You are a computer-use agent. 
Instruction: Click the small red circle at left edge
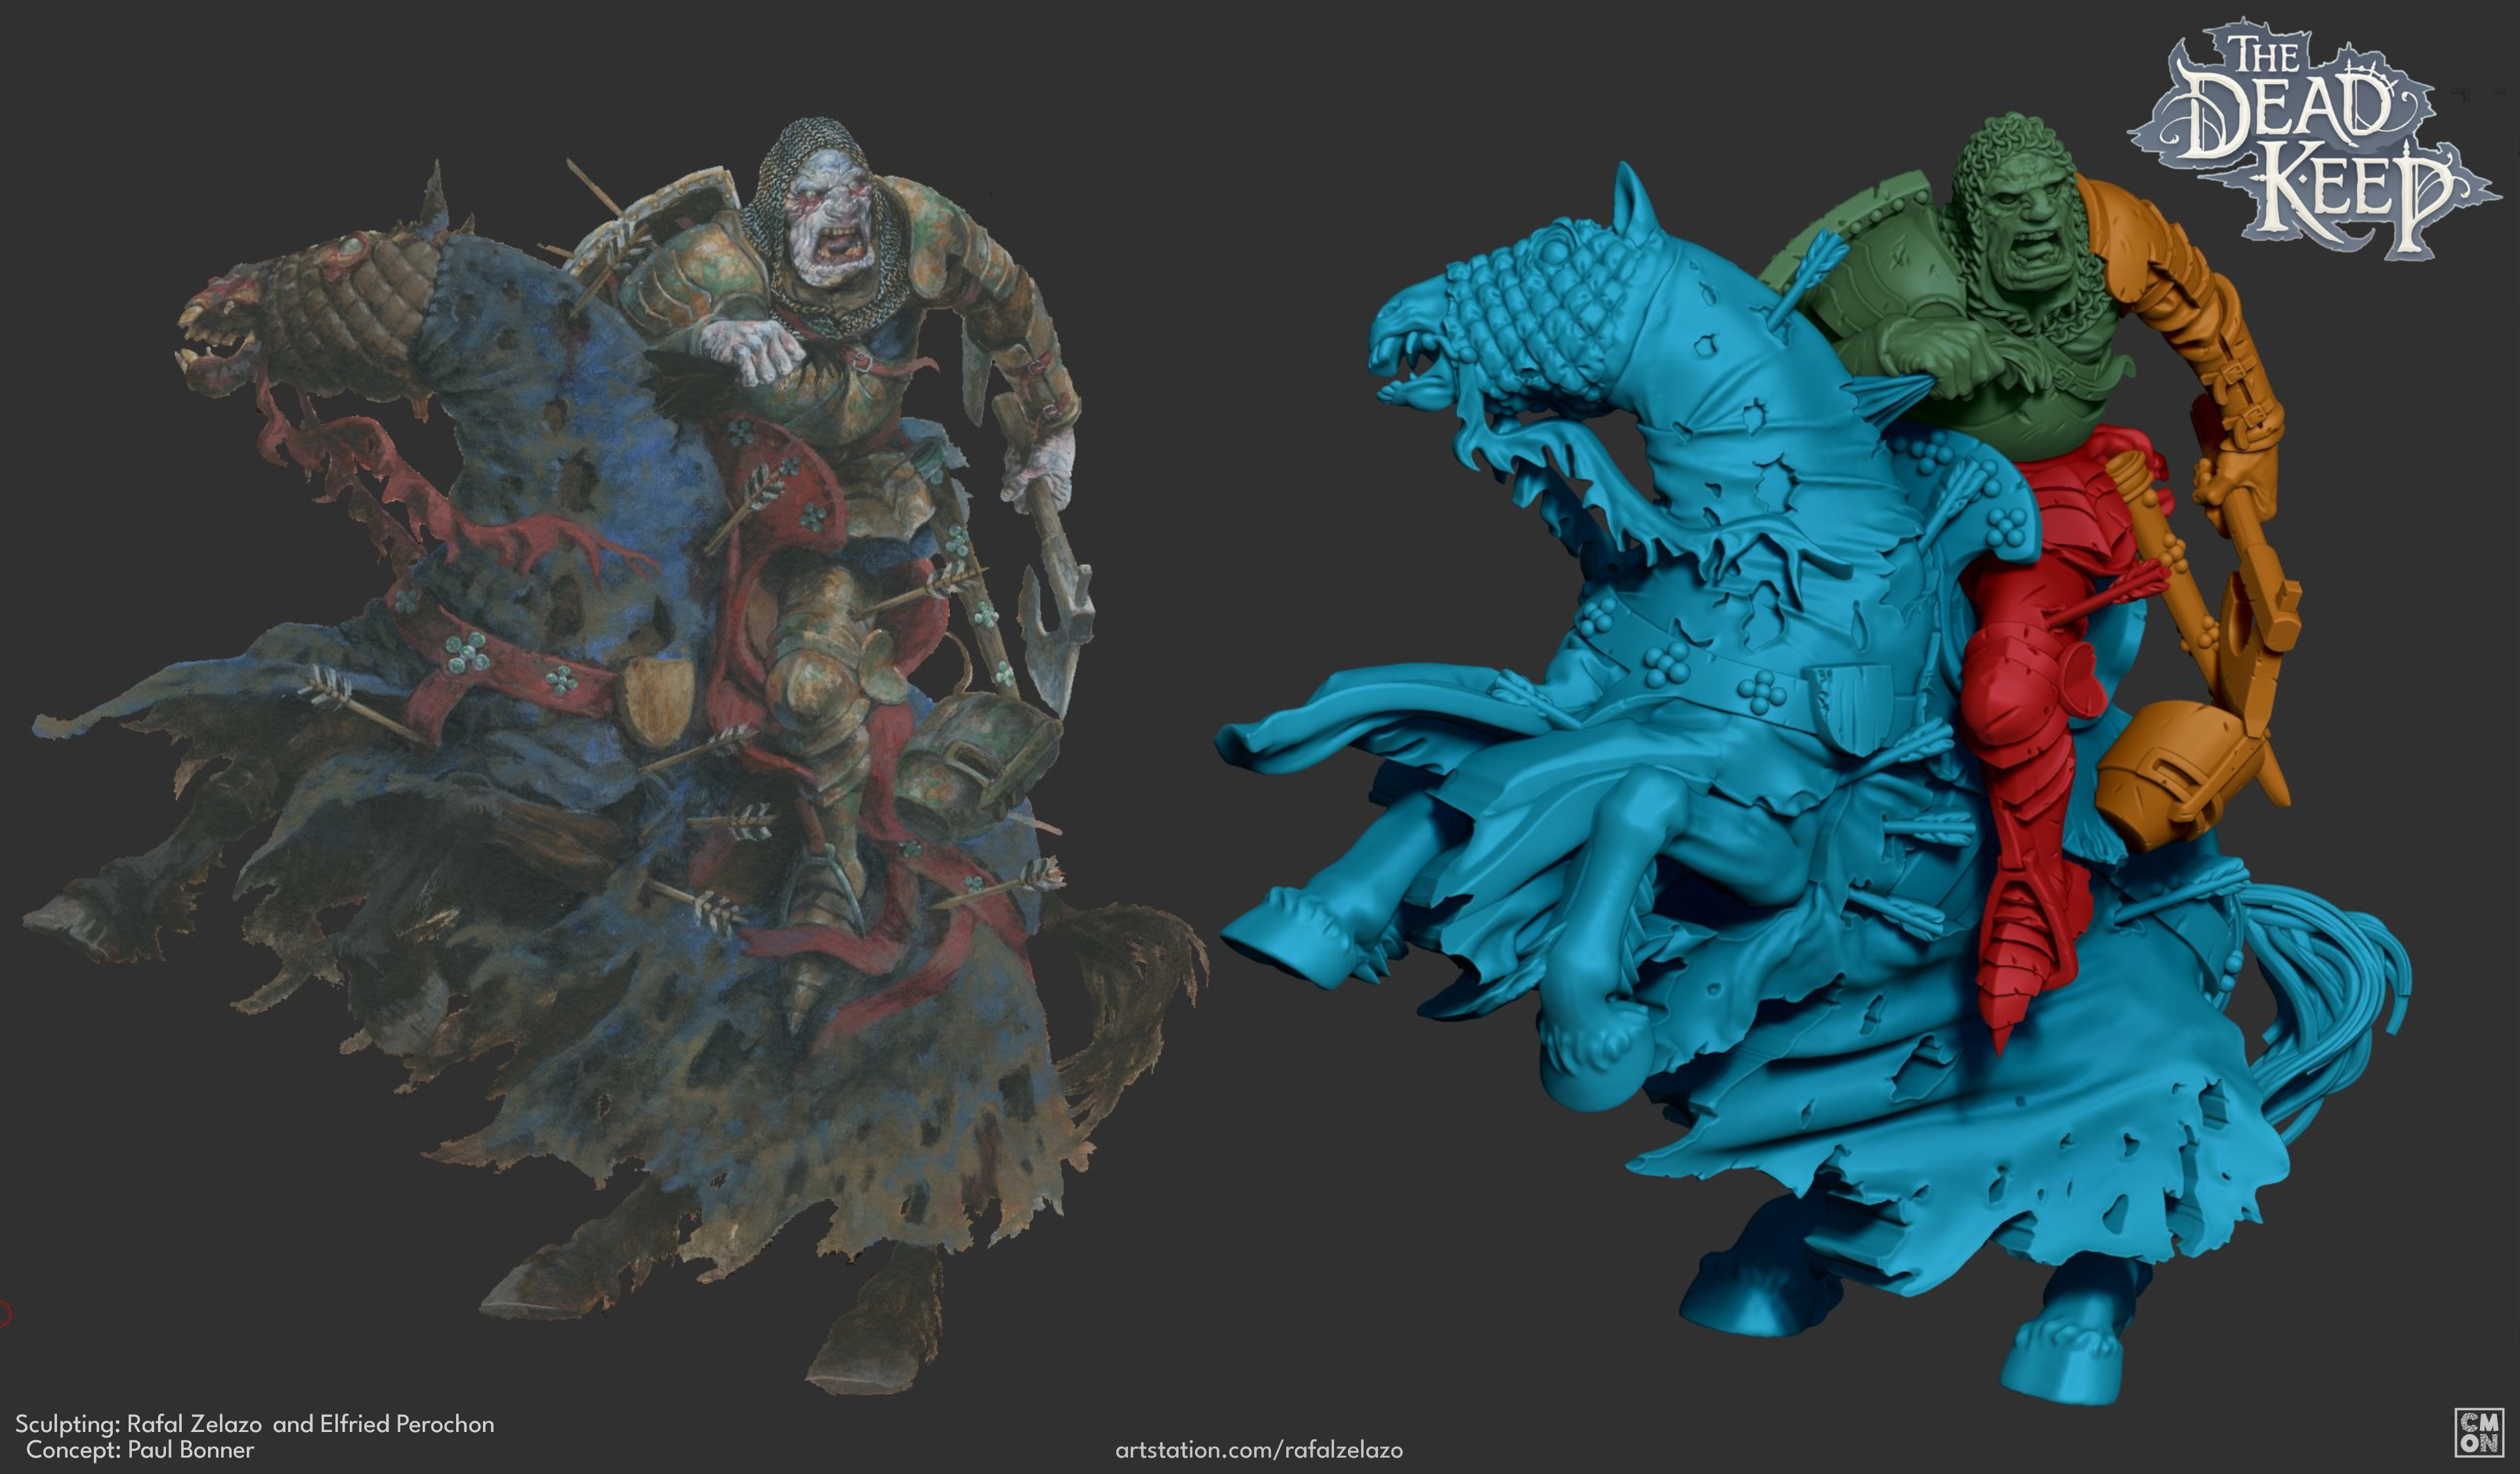click(3, 1313)
